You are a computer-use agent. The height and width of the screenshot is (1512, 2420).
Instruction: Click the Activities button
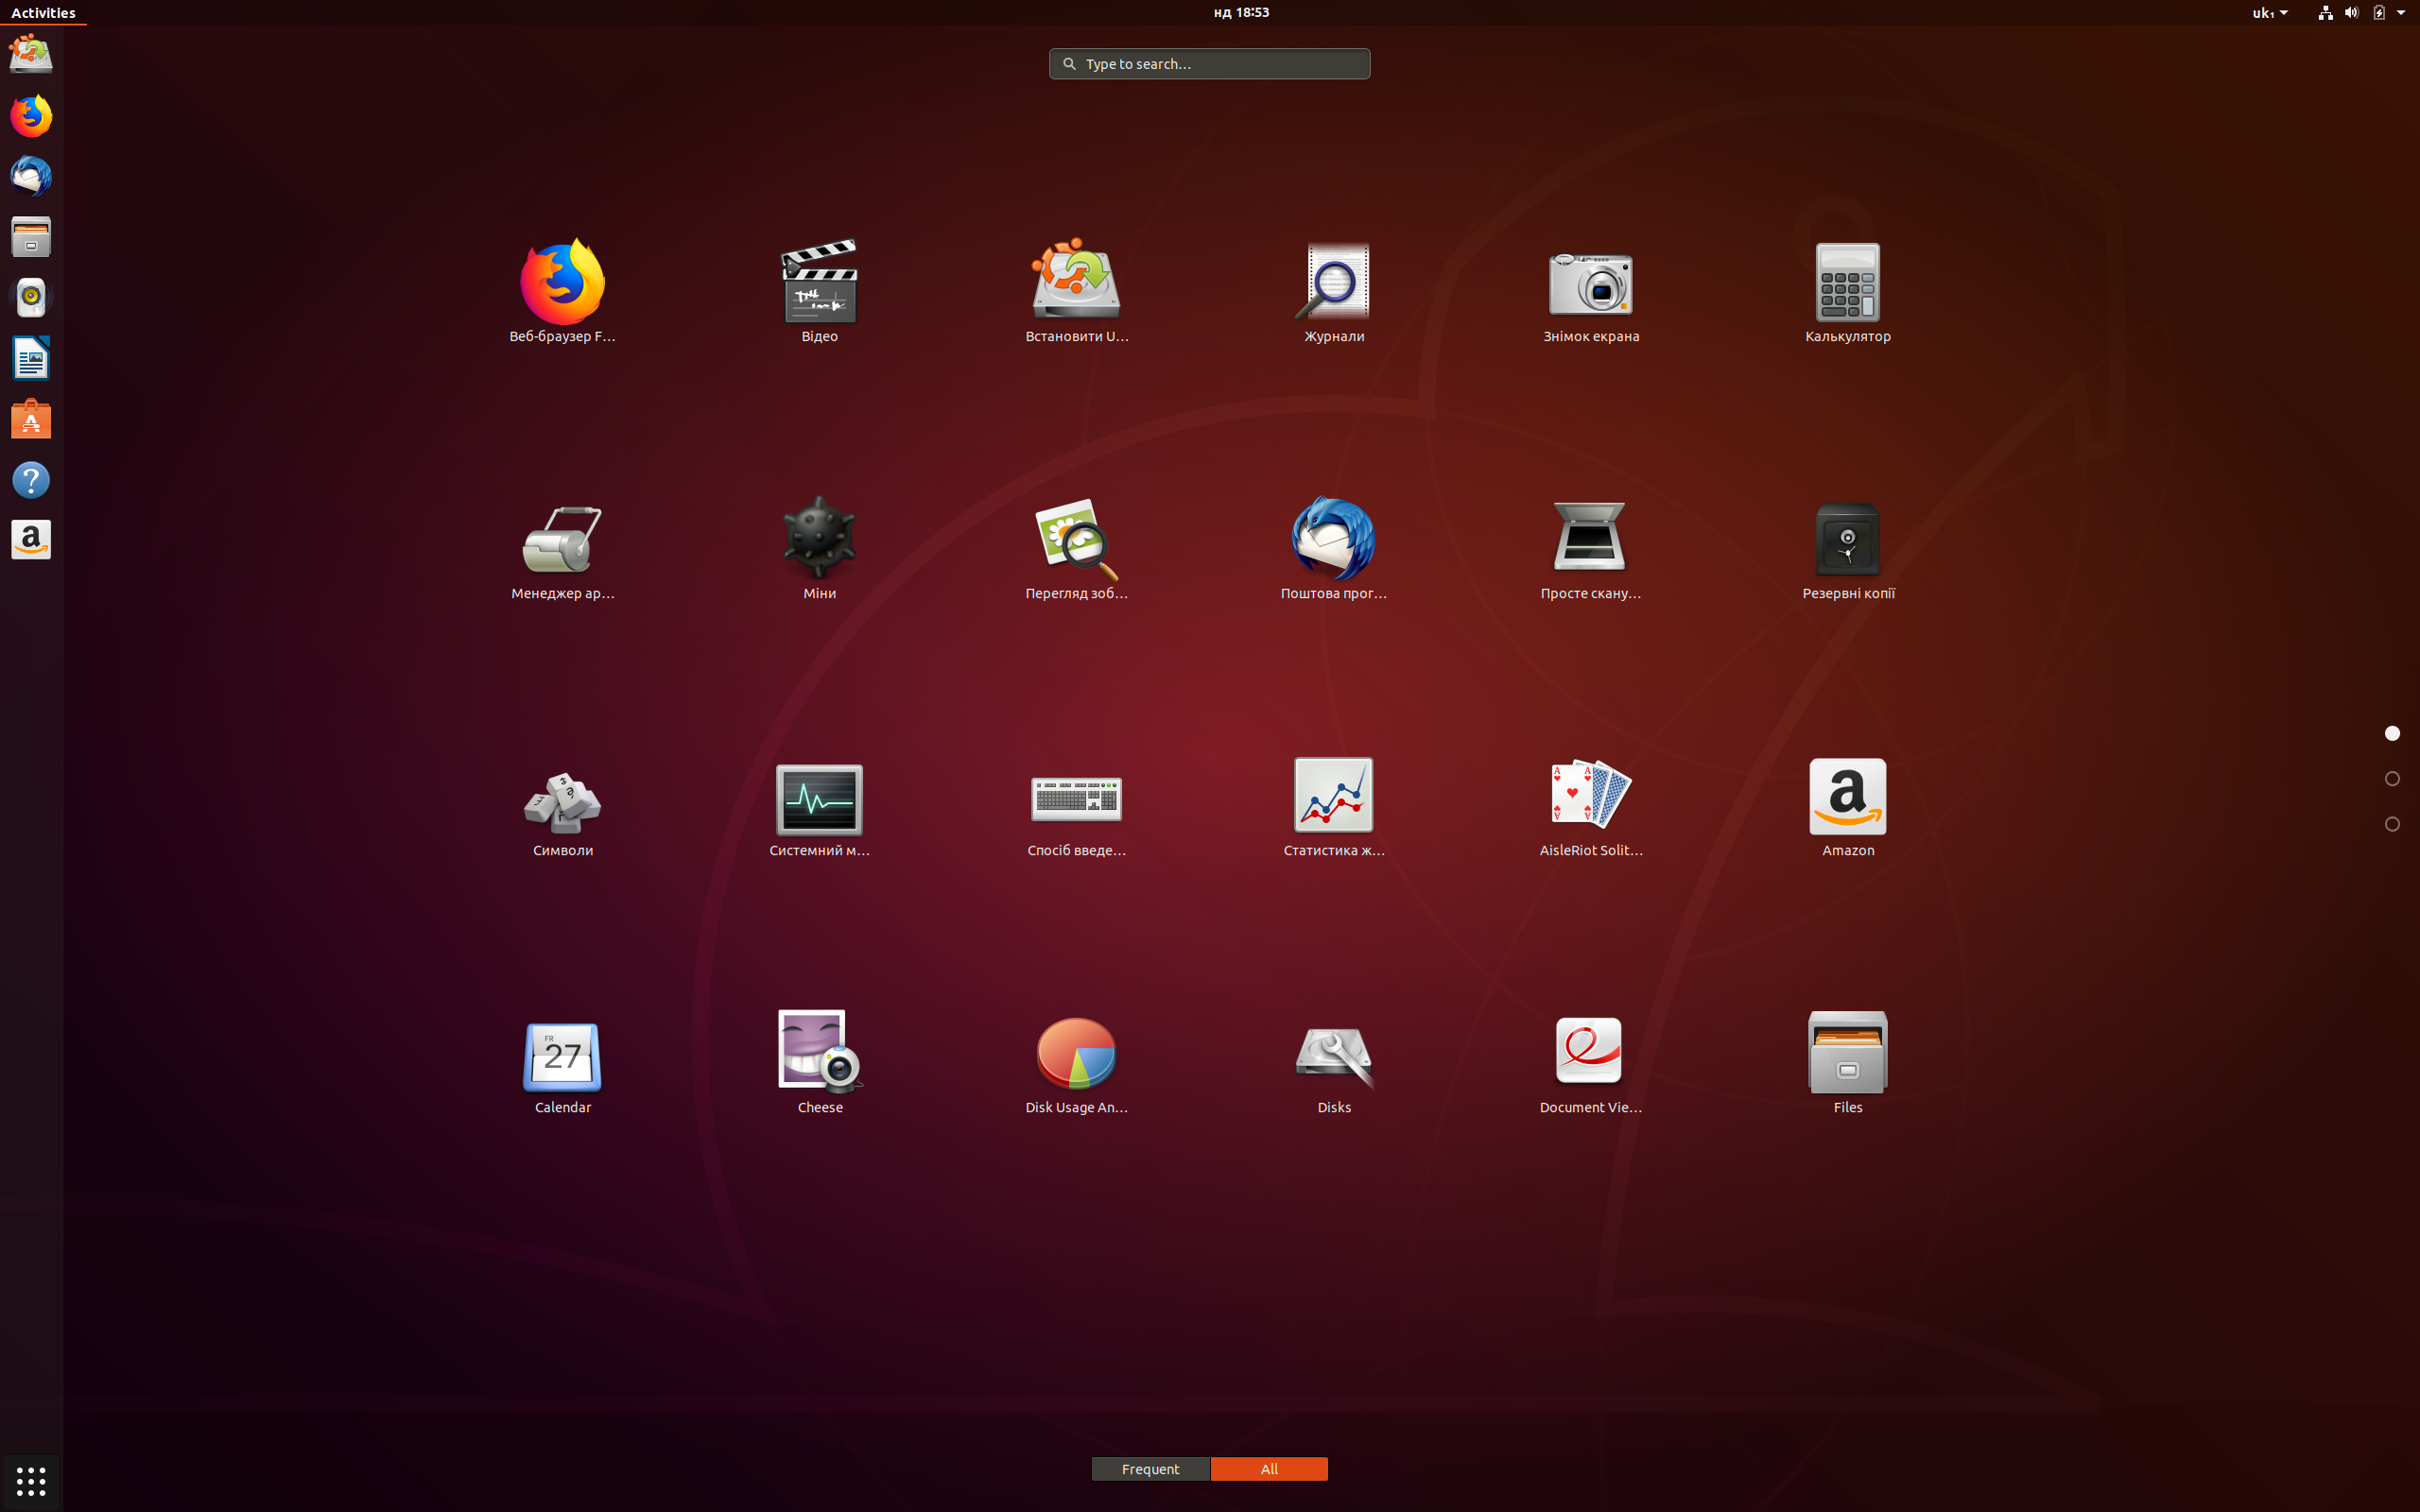tap(43, 13)
